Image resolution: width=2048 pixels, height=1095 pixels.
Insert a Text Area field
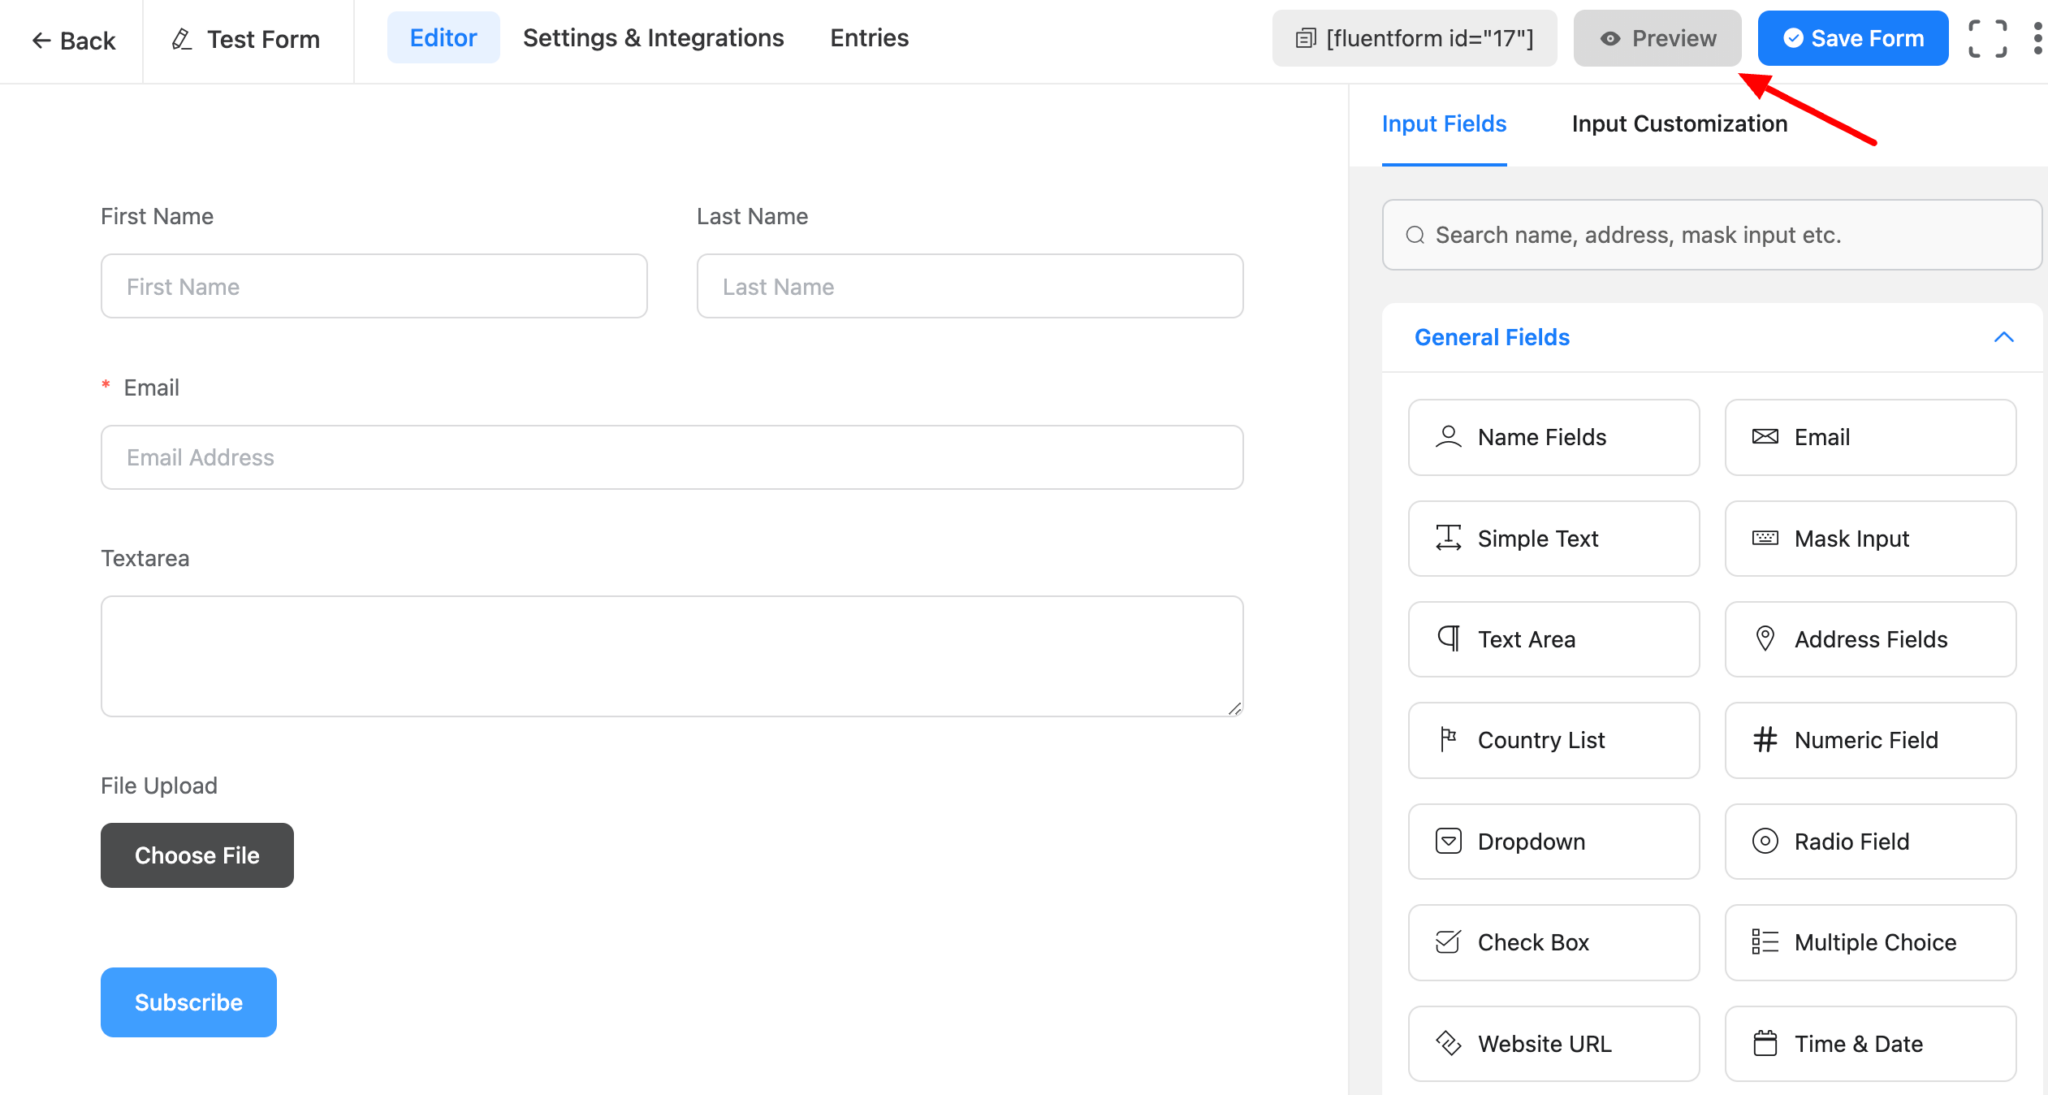(x=1553, y=639)
